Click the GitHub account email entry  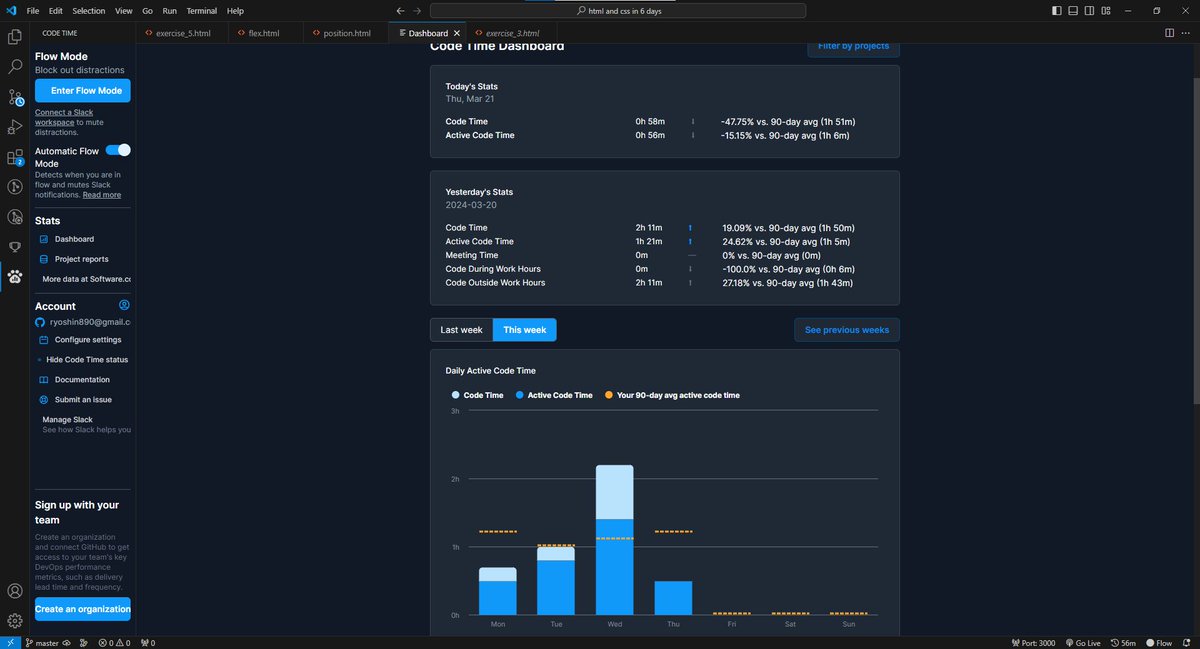83,323
